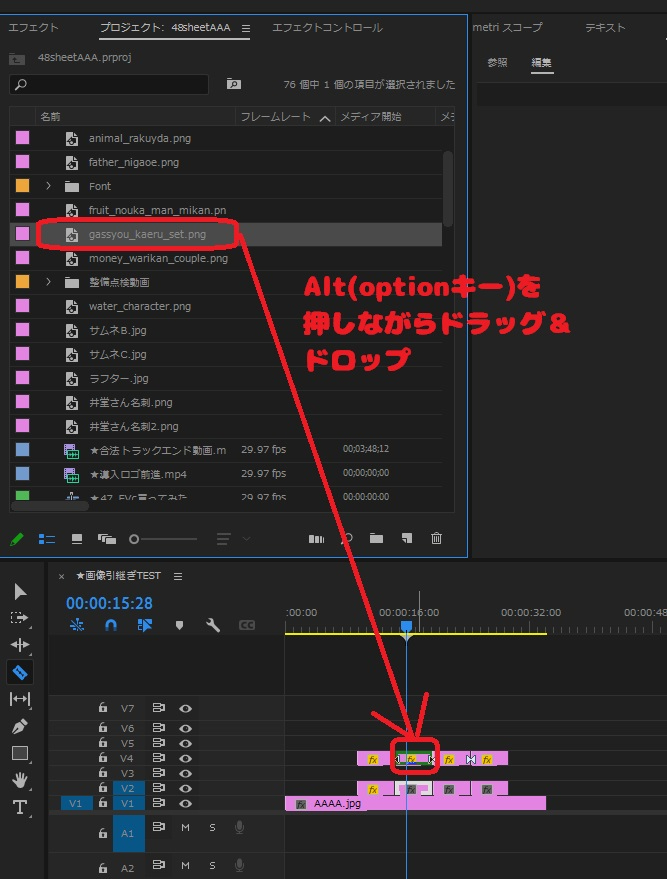This screenshot has height=879, width=667.
Task: Toggle sync lock on V2
Action: (x=159, y=788)
